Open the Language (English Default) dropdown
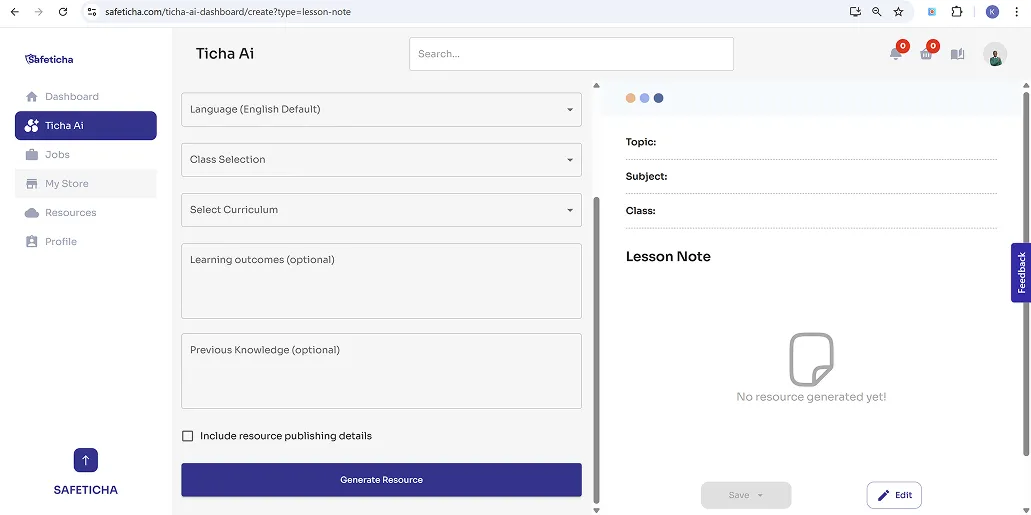1031x515 pixels. coord(381,109)
